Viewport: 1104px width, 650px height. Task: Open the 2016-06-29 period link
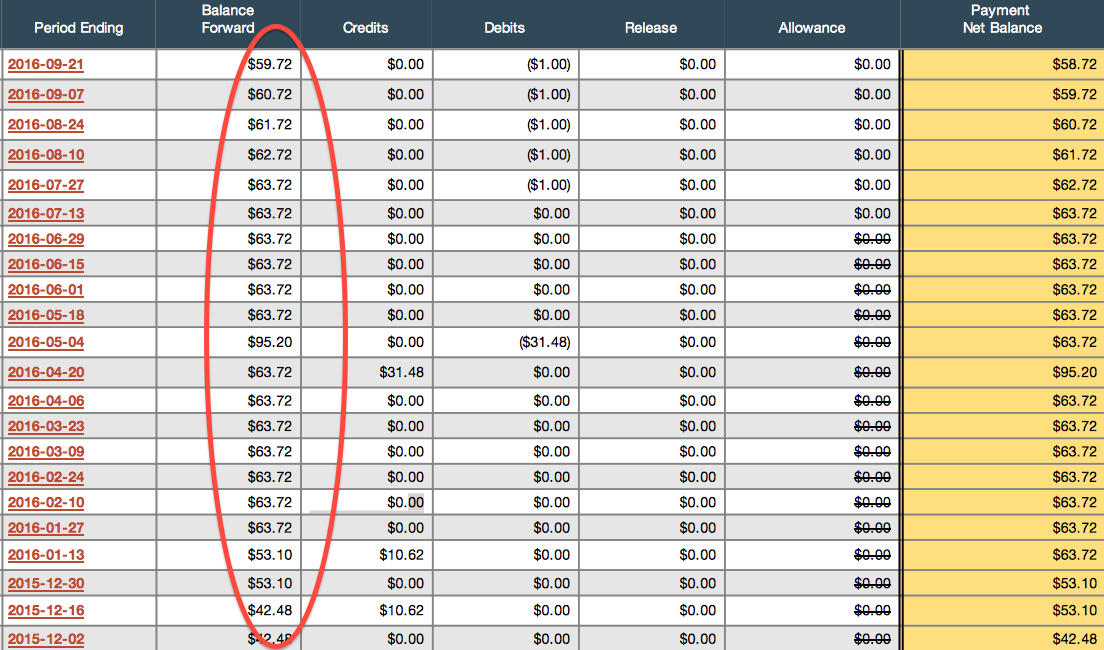pos(46,239)
